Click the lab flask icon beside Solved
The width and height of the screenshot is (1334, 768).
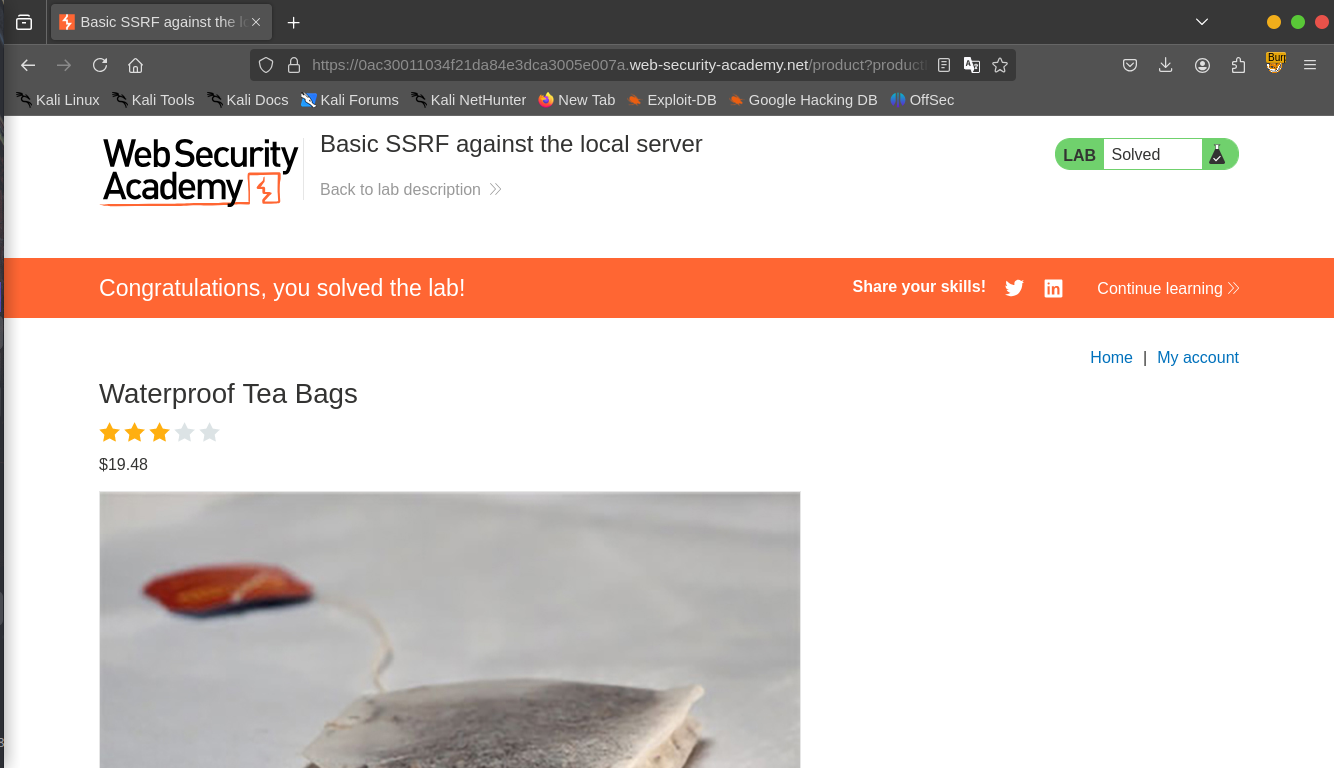coord(1218,155)
